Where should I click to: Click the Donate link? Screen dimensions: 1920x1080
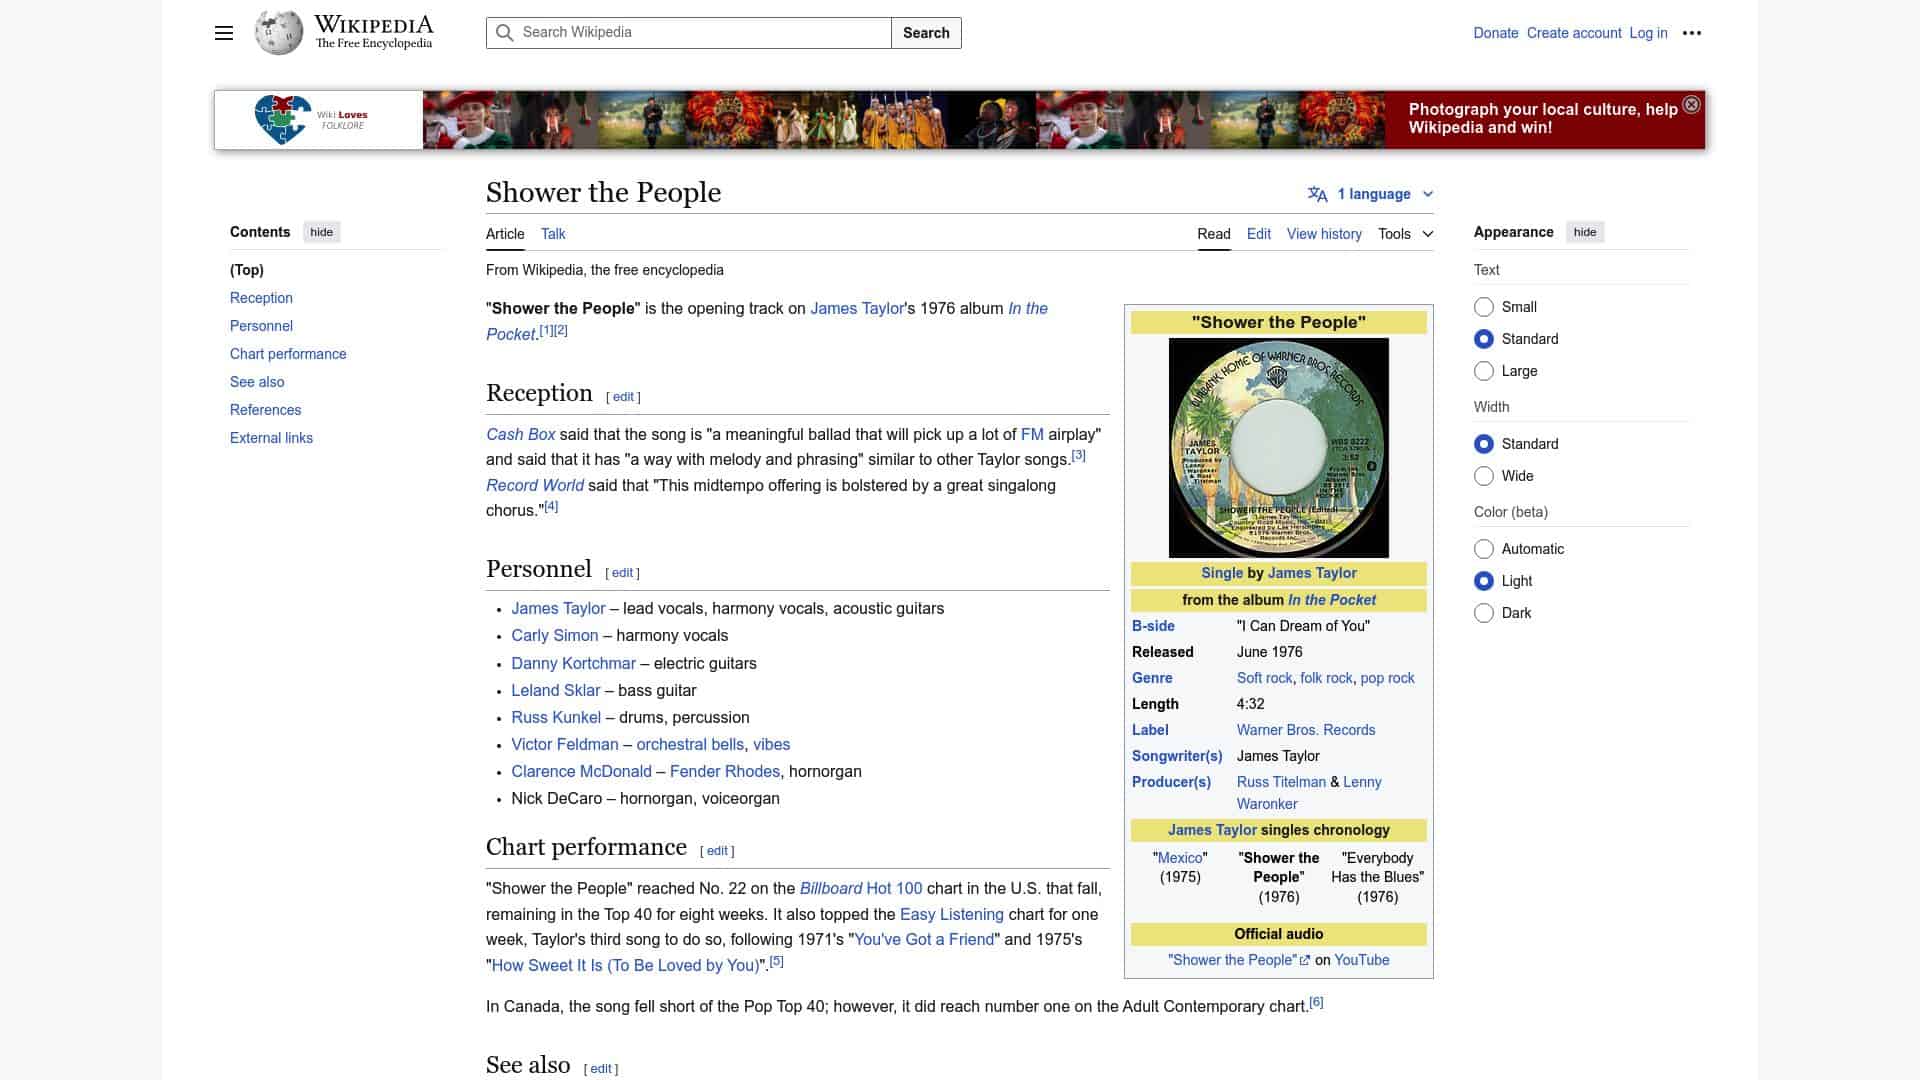[x=1496, y=33]
